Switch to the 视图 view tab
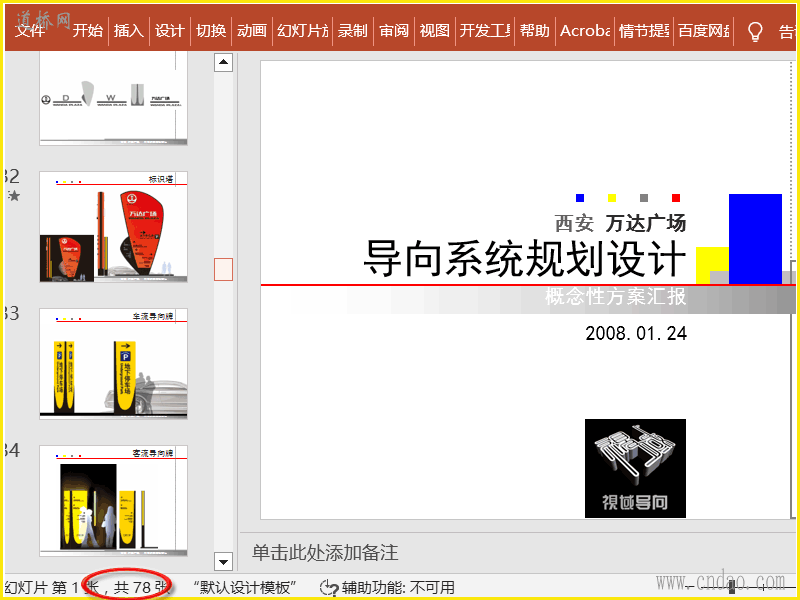 coord(435,31)
